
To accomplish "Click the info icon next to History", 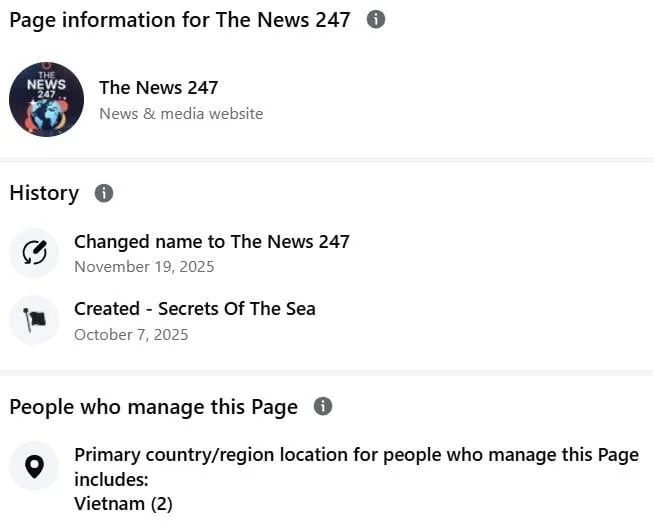I will 103,193.
